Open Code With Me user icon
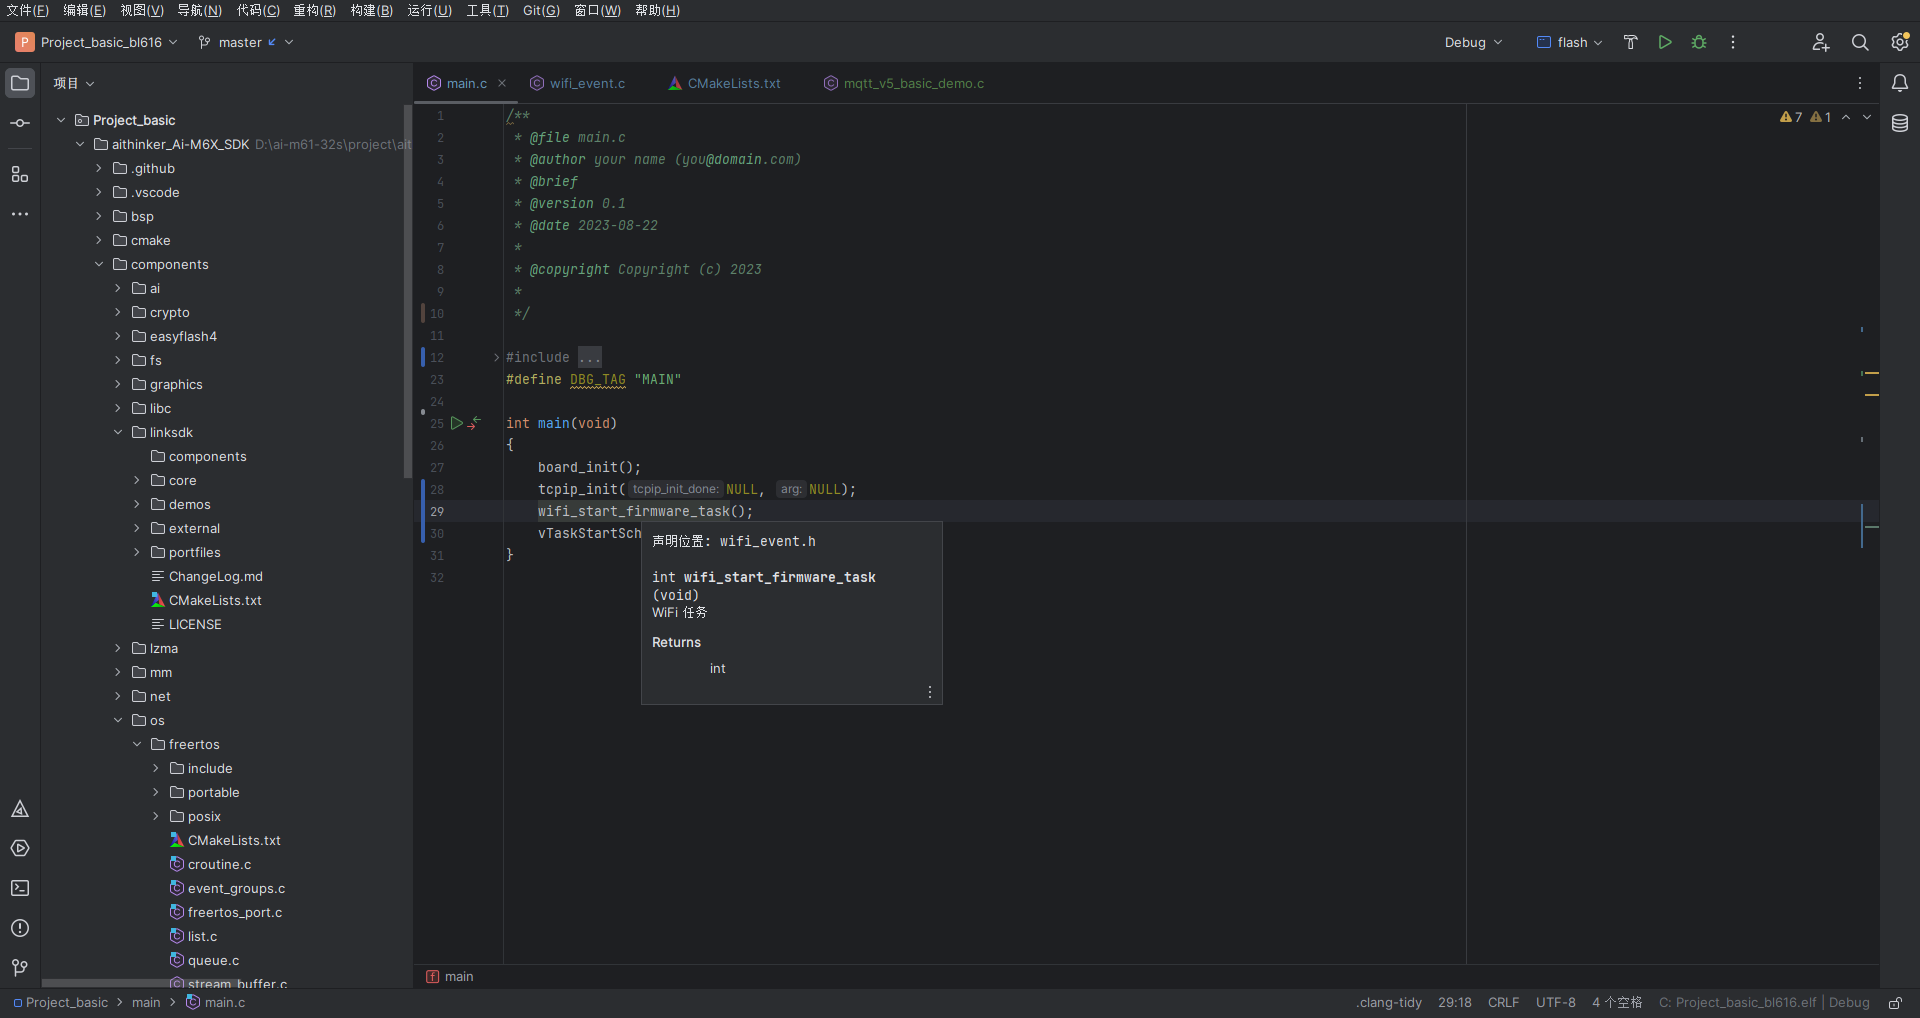 1820,42
